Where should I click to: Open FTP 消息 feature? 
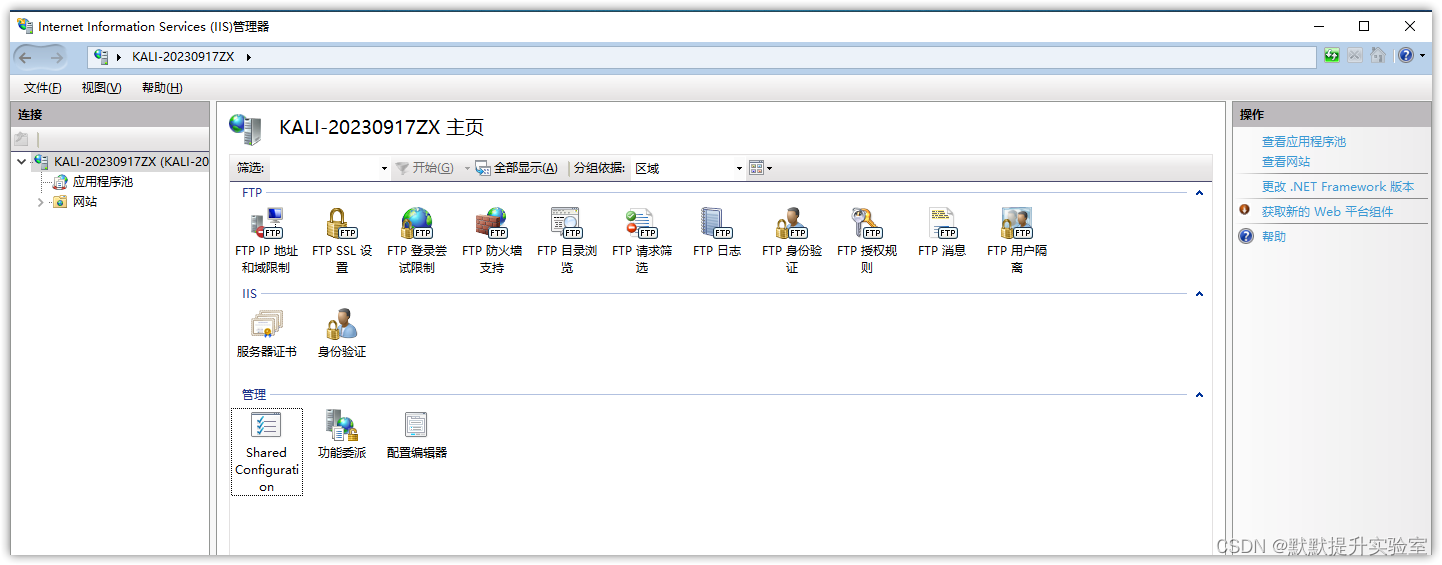pyautogui.click(x=942, y=232)
